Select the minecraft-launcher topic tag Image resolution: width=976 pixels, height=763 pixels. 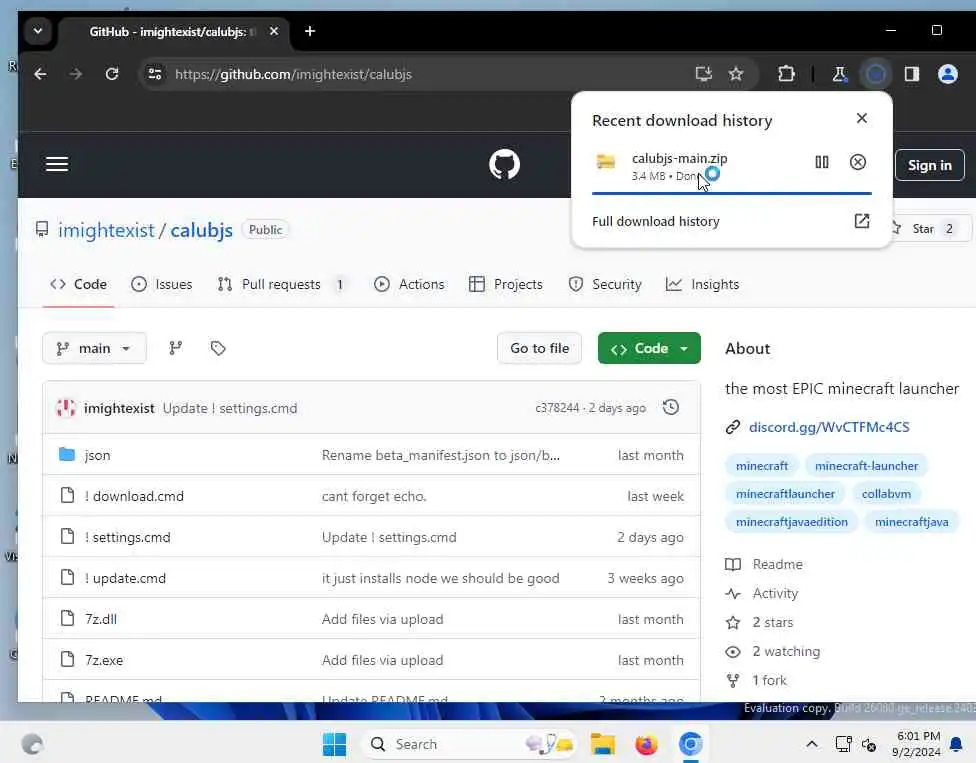pyautogui.click(x=866, y=466)
